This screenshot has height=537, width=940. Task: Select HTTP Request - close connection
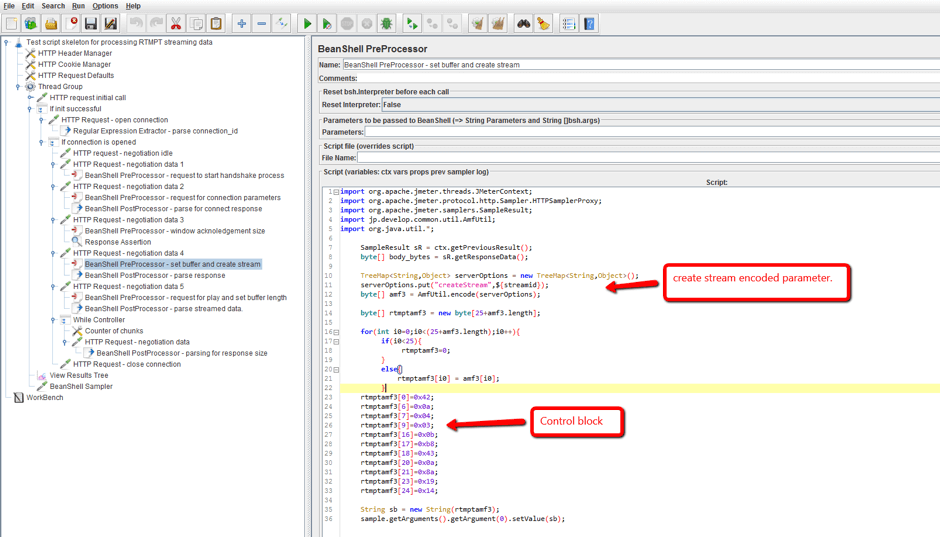tap(126, 364)
